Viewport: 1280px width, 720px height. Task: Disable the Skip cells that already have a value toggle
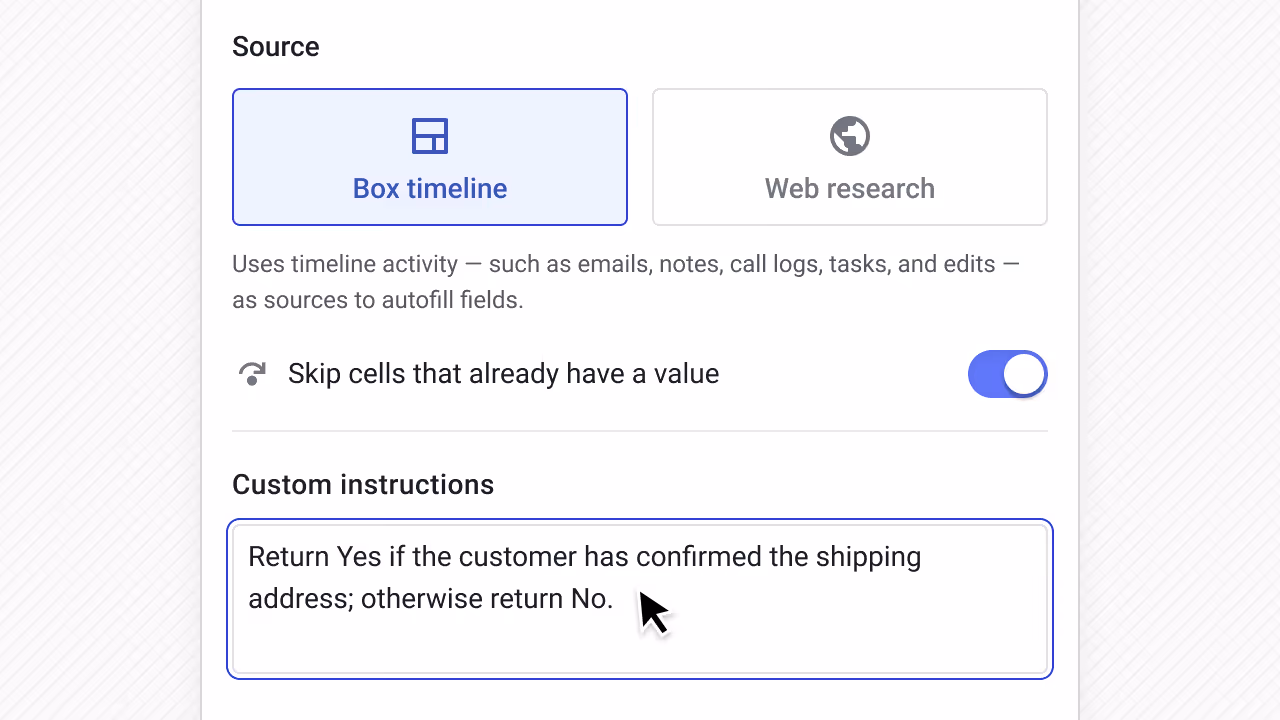click(x=1007, y=373)
